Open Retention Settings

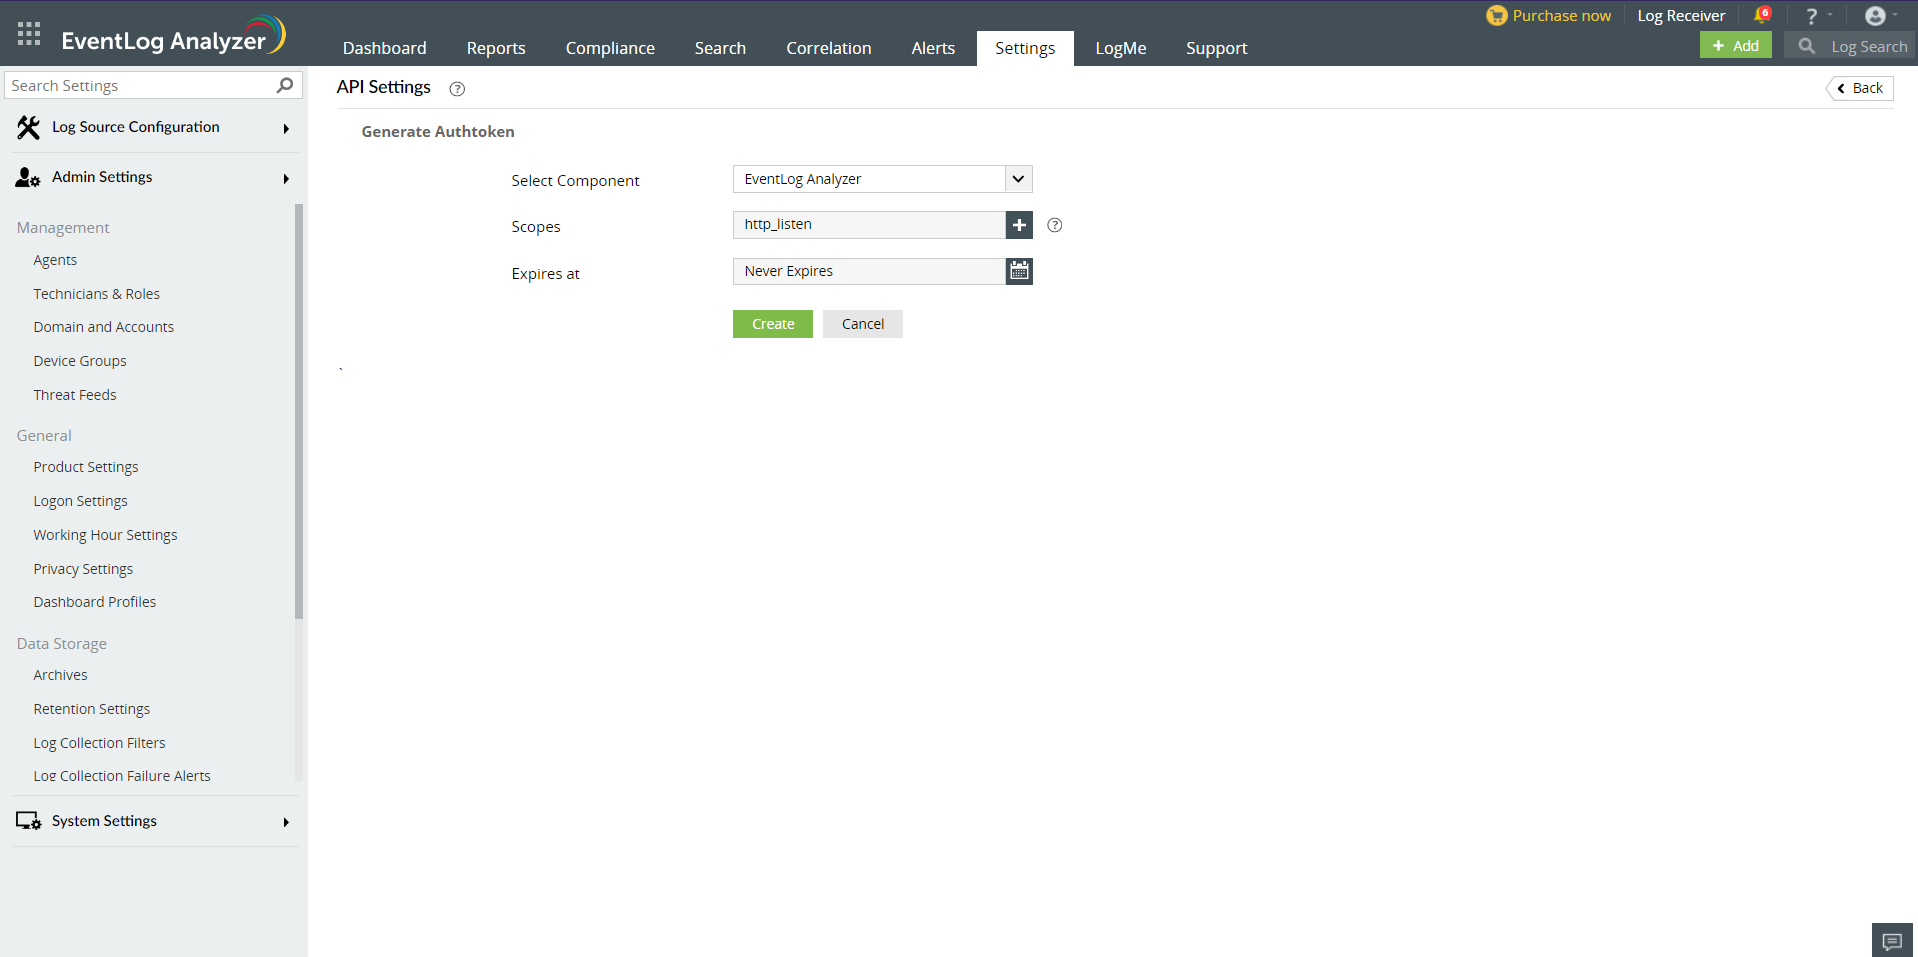pos(92,709)
